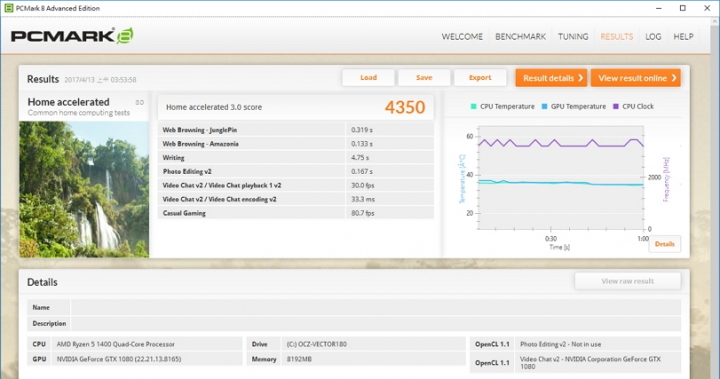720x379 pixels.
Task: Toggle the CPU Clock legend swatch
Action: click(616, 107)
